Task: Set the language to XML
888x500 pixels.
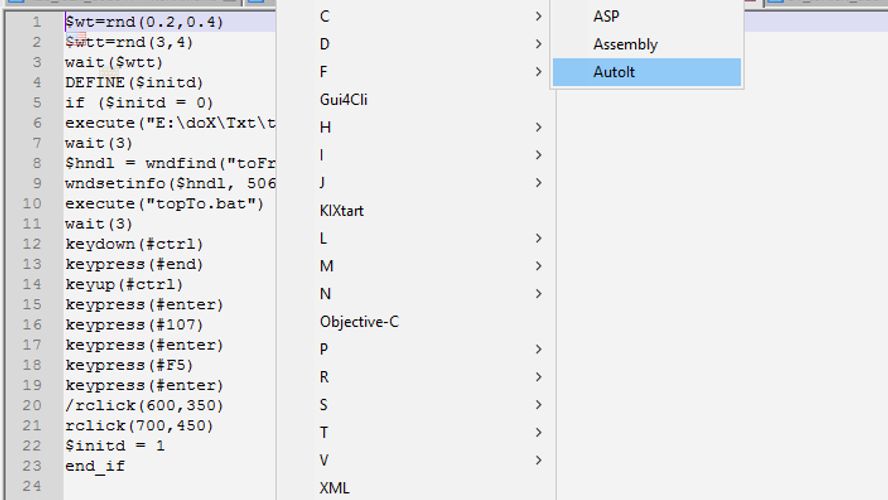Action: point(334,488)
